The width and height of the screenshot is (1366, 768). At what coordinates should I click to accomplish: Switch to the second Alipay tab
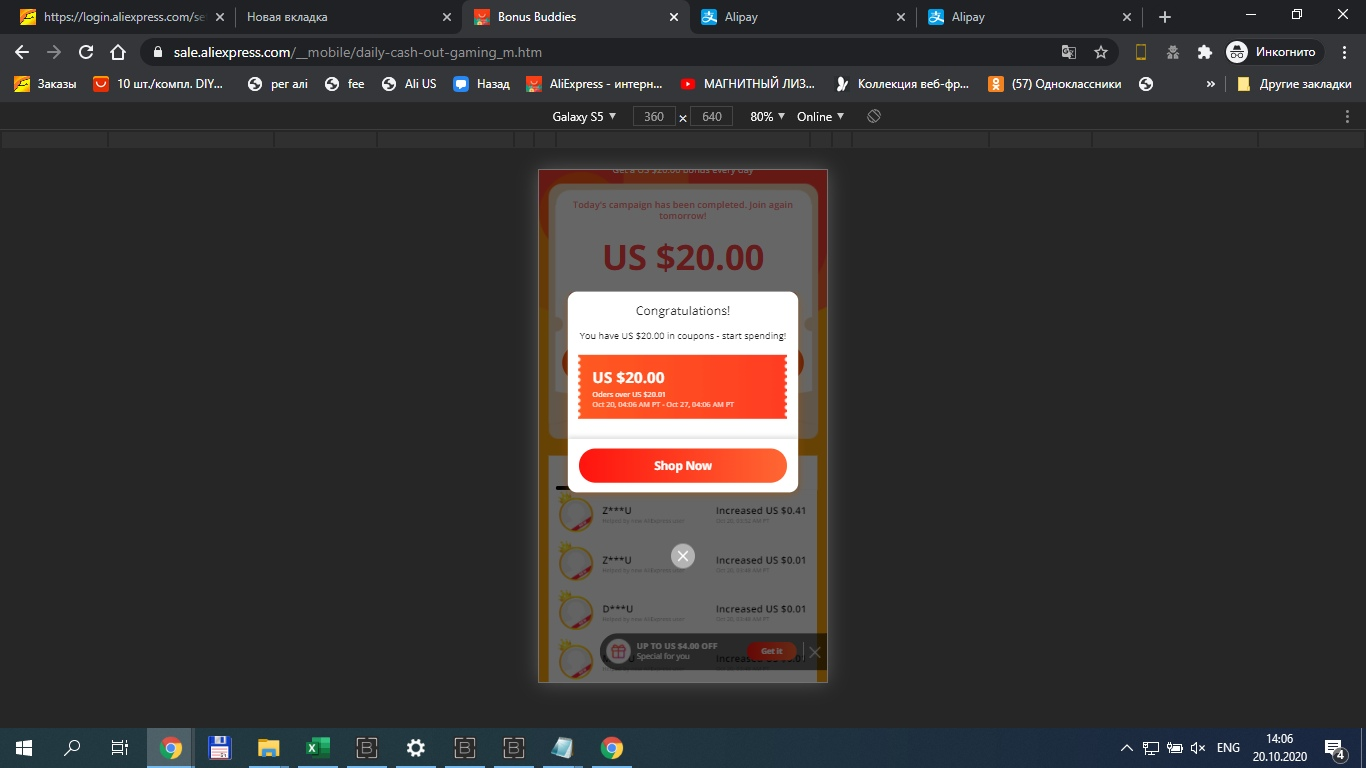point(1031,17)
